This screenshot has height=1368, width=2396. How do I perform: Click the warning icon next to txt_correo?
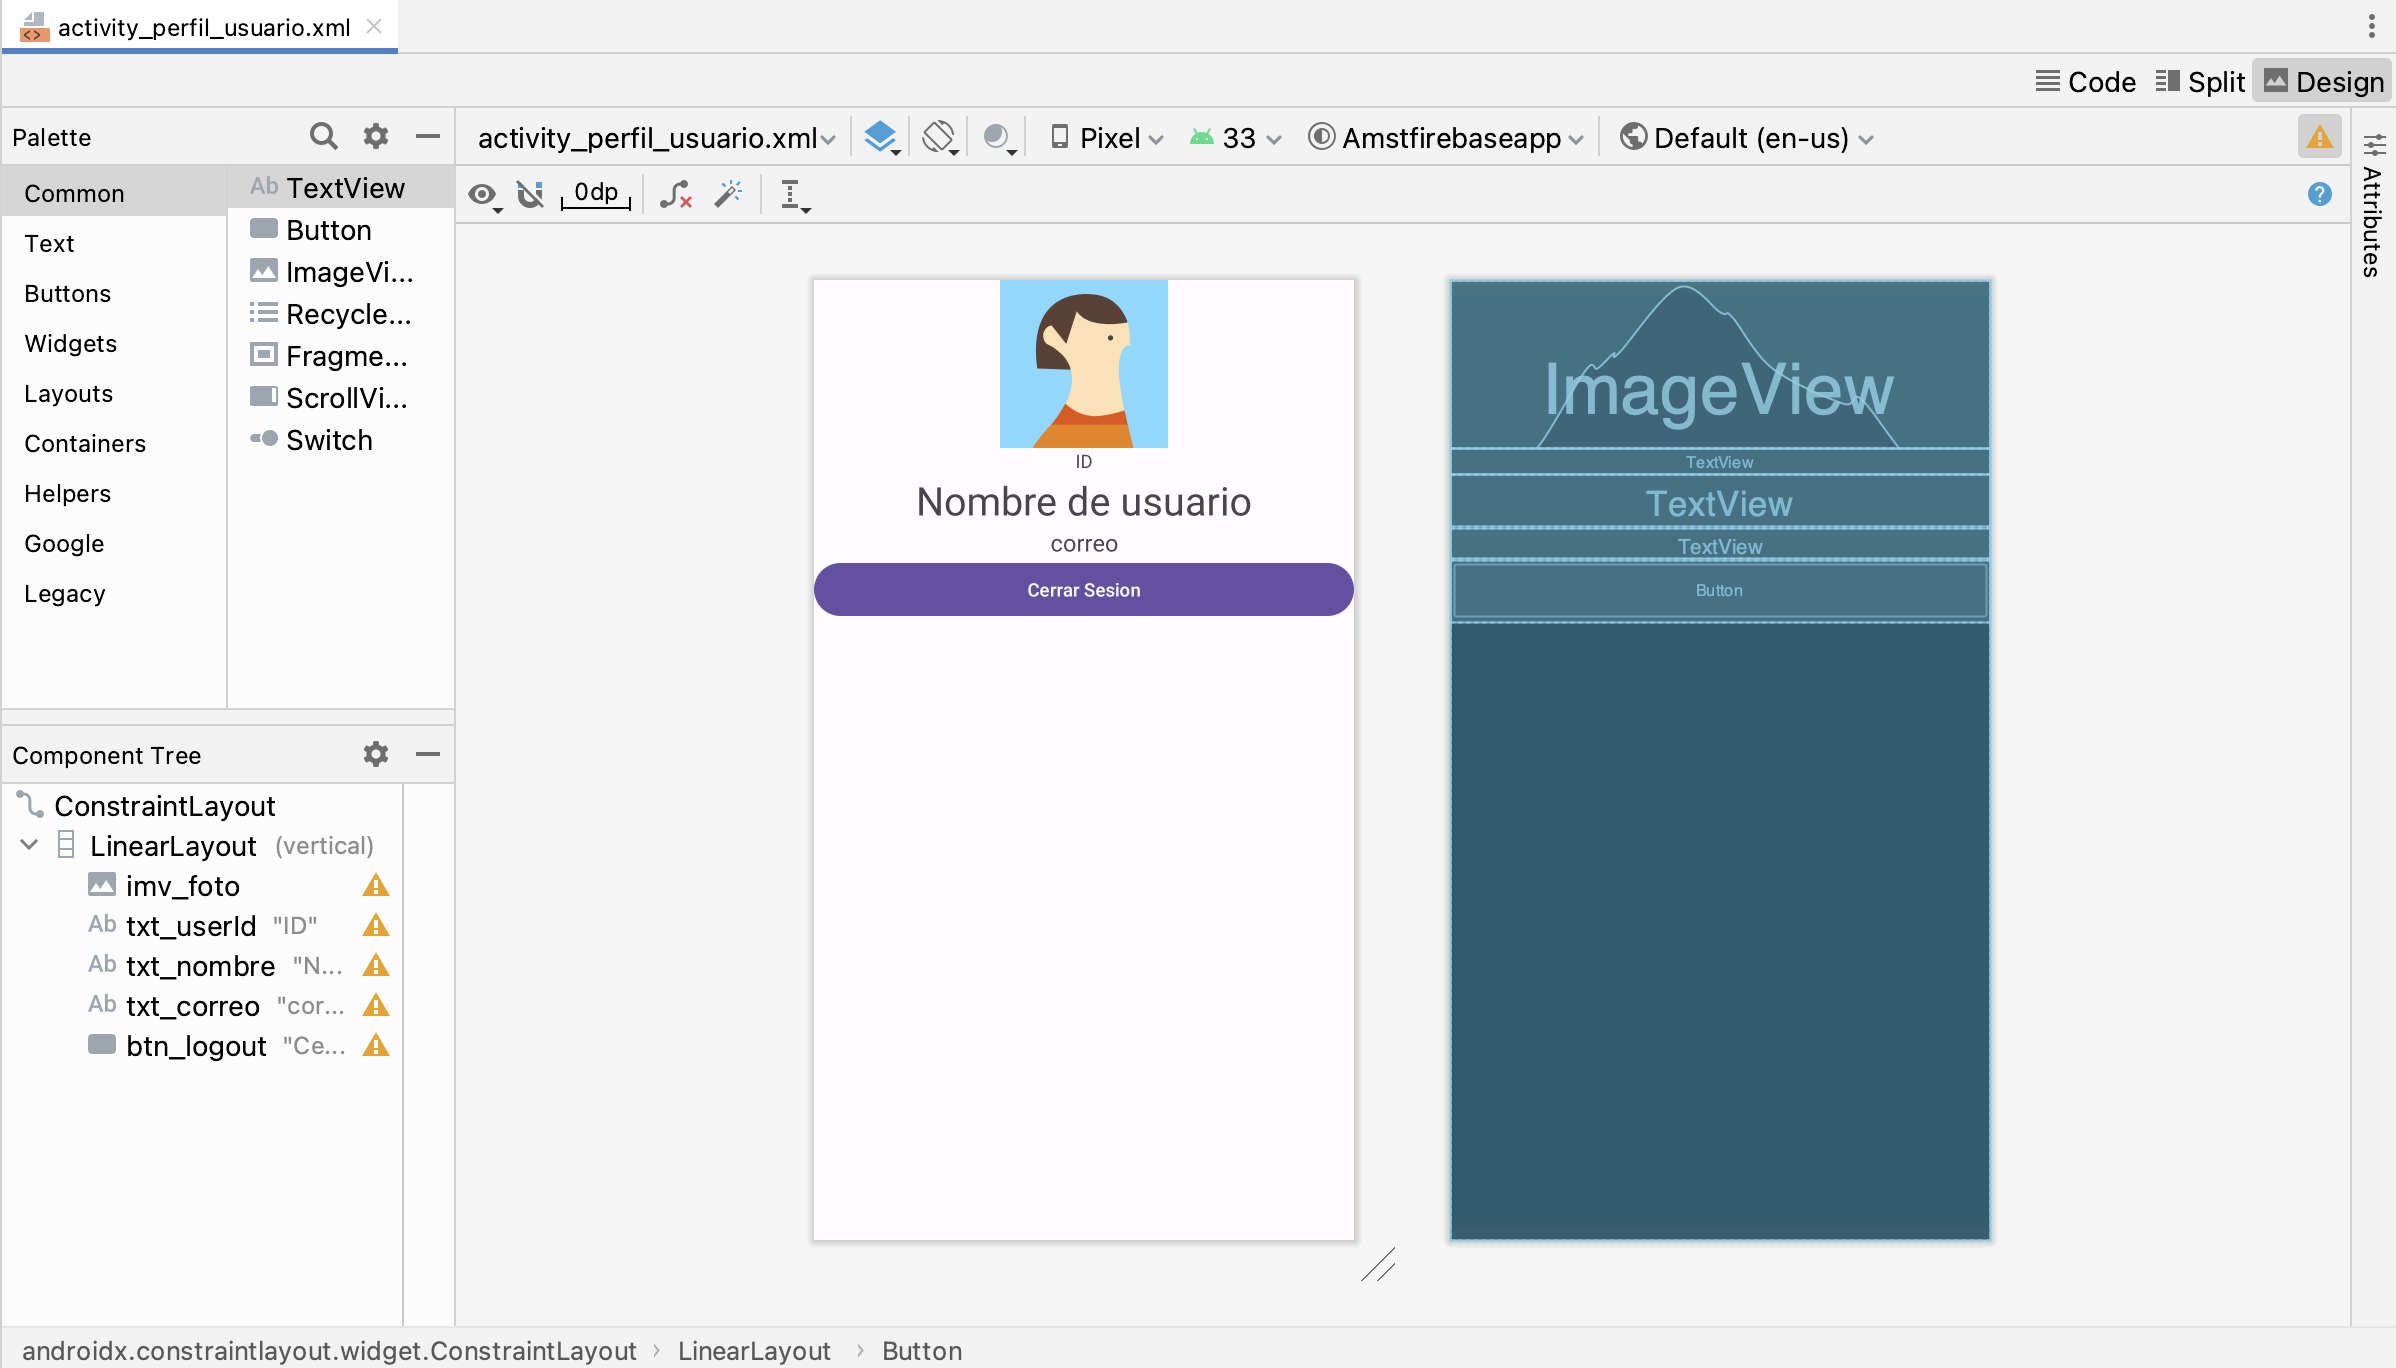tap(376, 1005)
